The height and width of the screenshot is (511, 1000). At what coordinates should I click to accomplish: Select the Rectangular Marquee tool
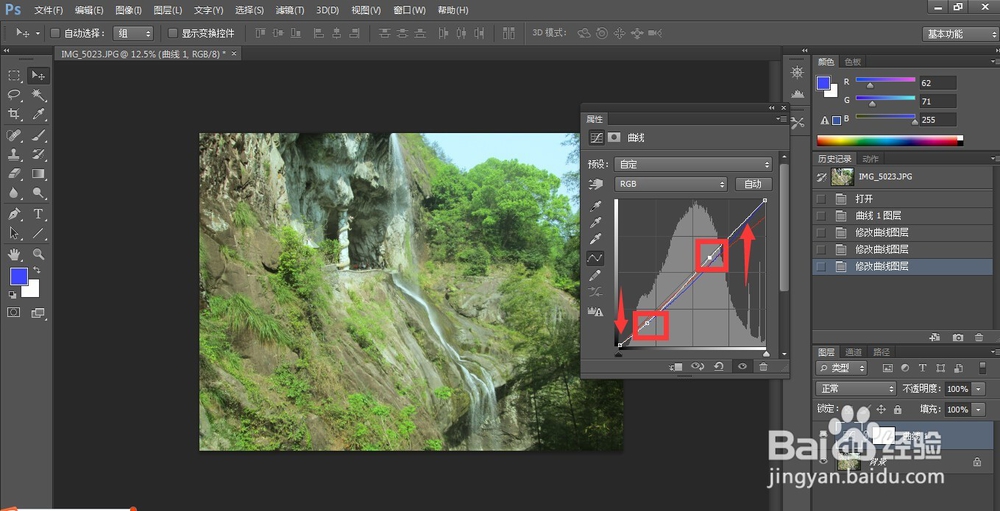[13, 75]
